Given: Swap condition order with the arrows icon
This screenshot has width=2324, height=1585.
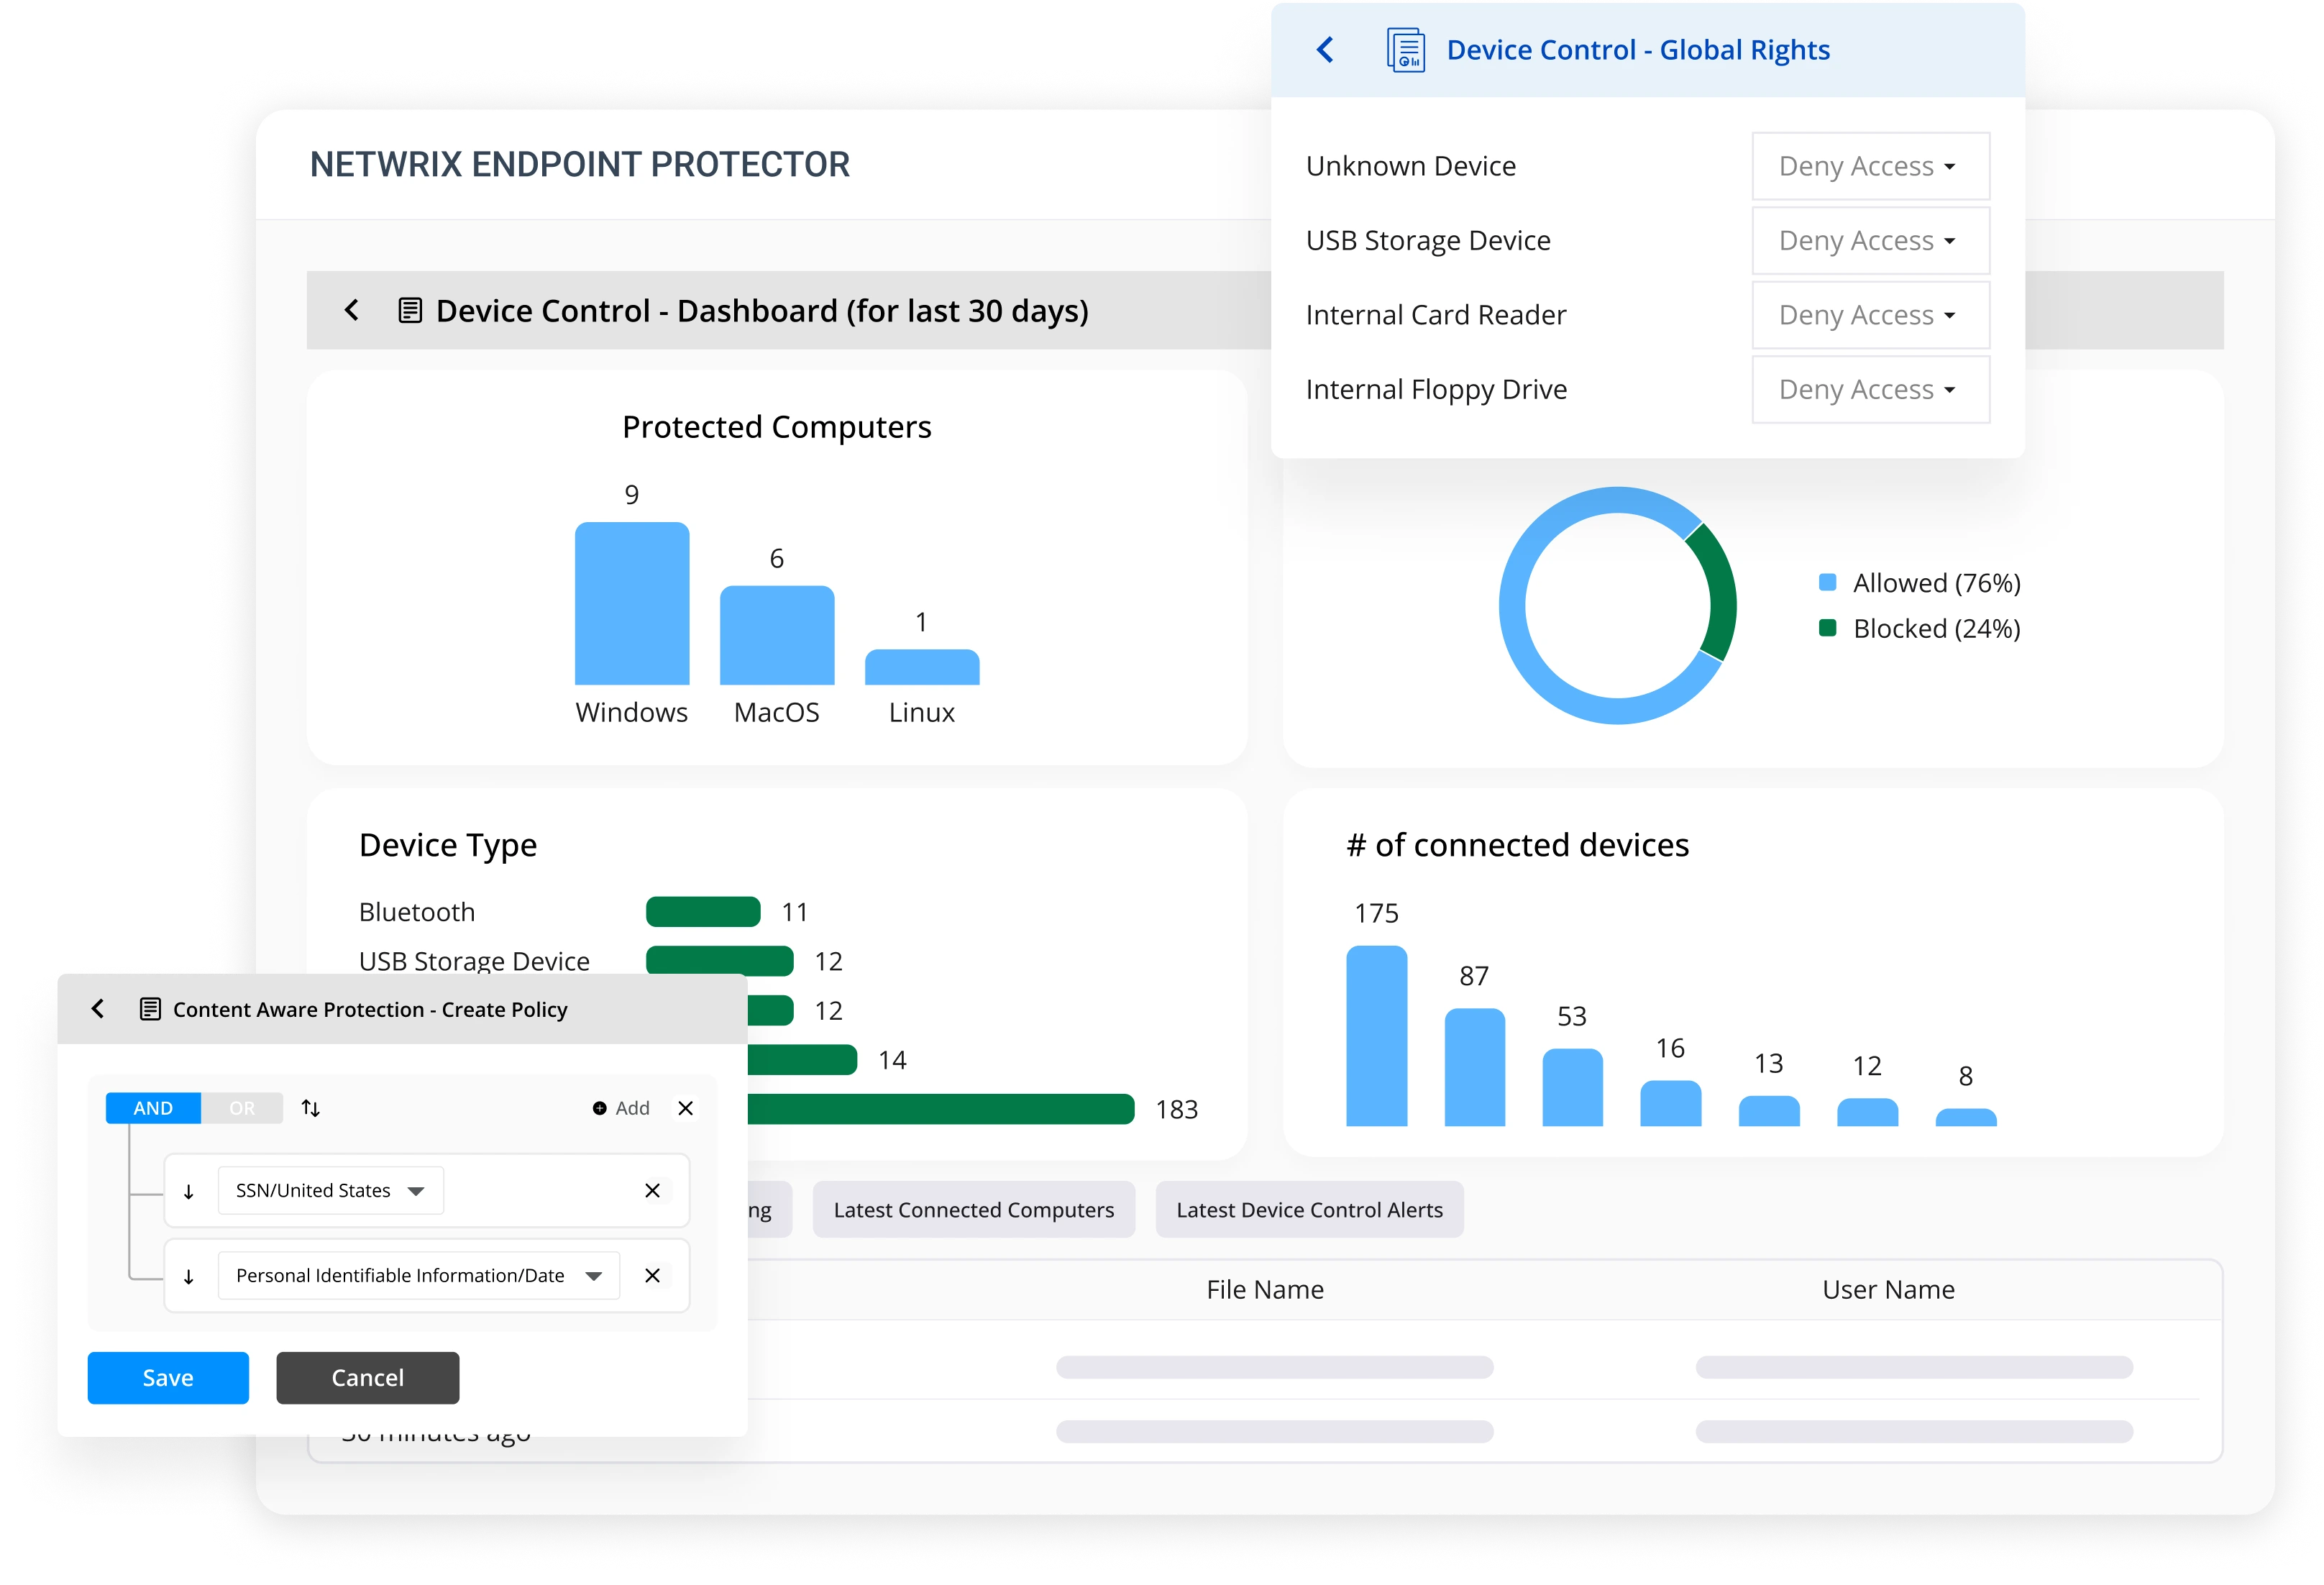Looking at the screenshot, I should pyautogui.click(x=311, y=1108).
